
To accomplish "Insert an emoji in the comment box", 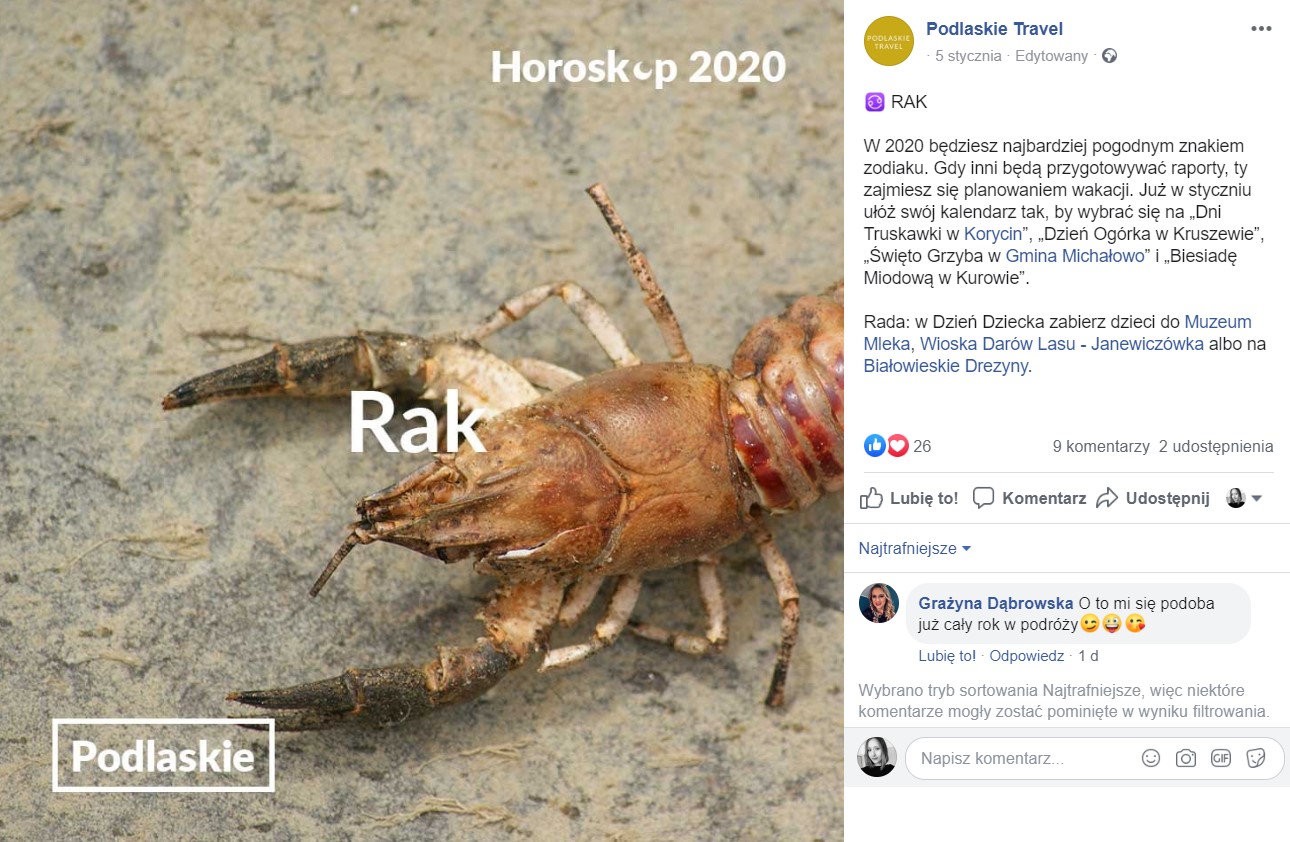I will (x=1151, y=758).
